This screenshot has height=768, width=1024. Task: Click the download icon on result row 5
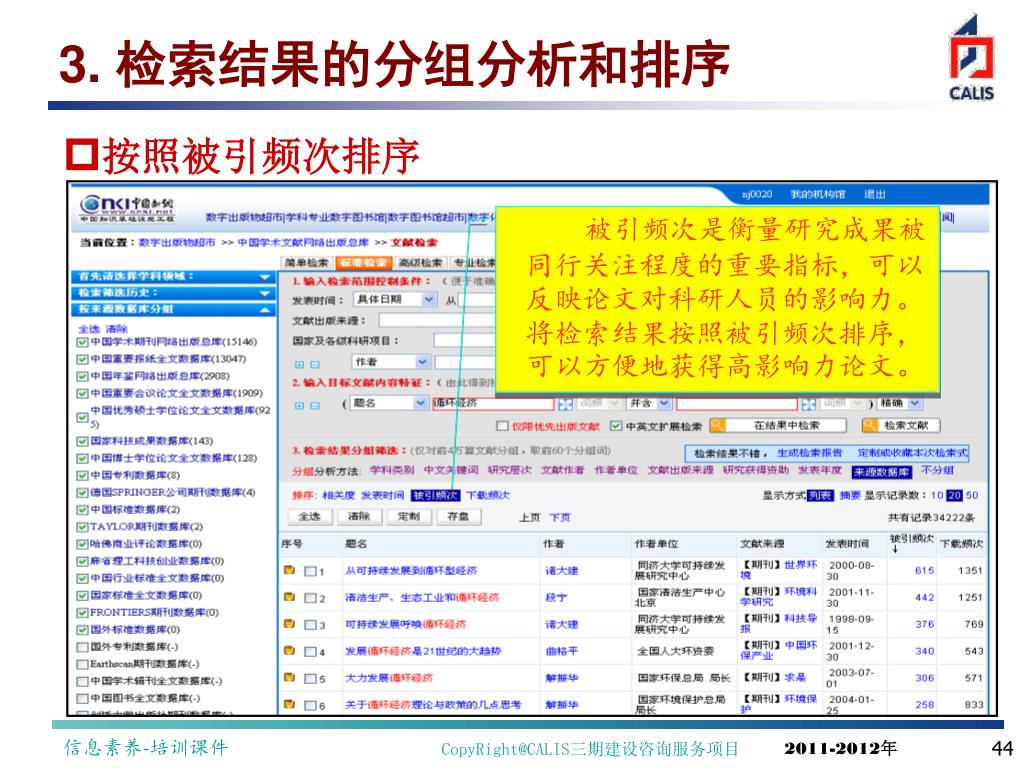coord(289,677)
